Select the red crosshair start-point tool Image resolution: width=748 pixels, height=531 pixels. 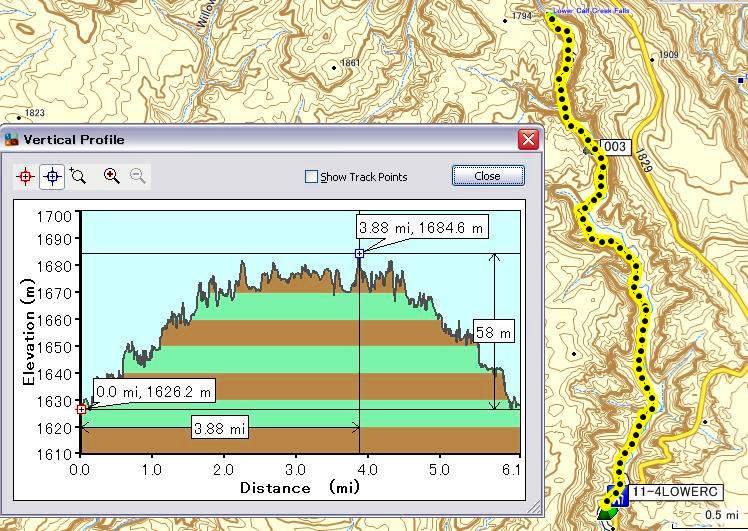tap(25, 176)
